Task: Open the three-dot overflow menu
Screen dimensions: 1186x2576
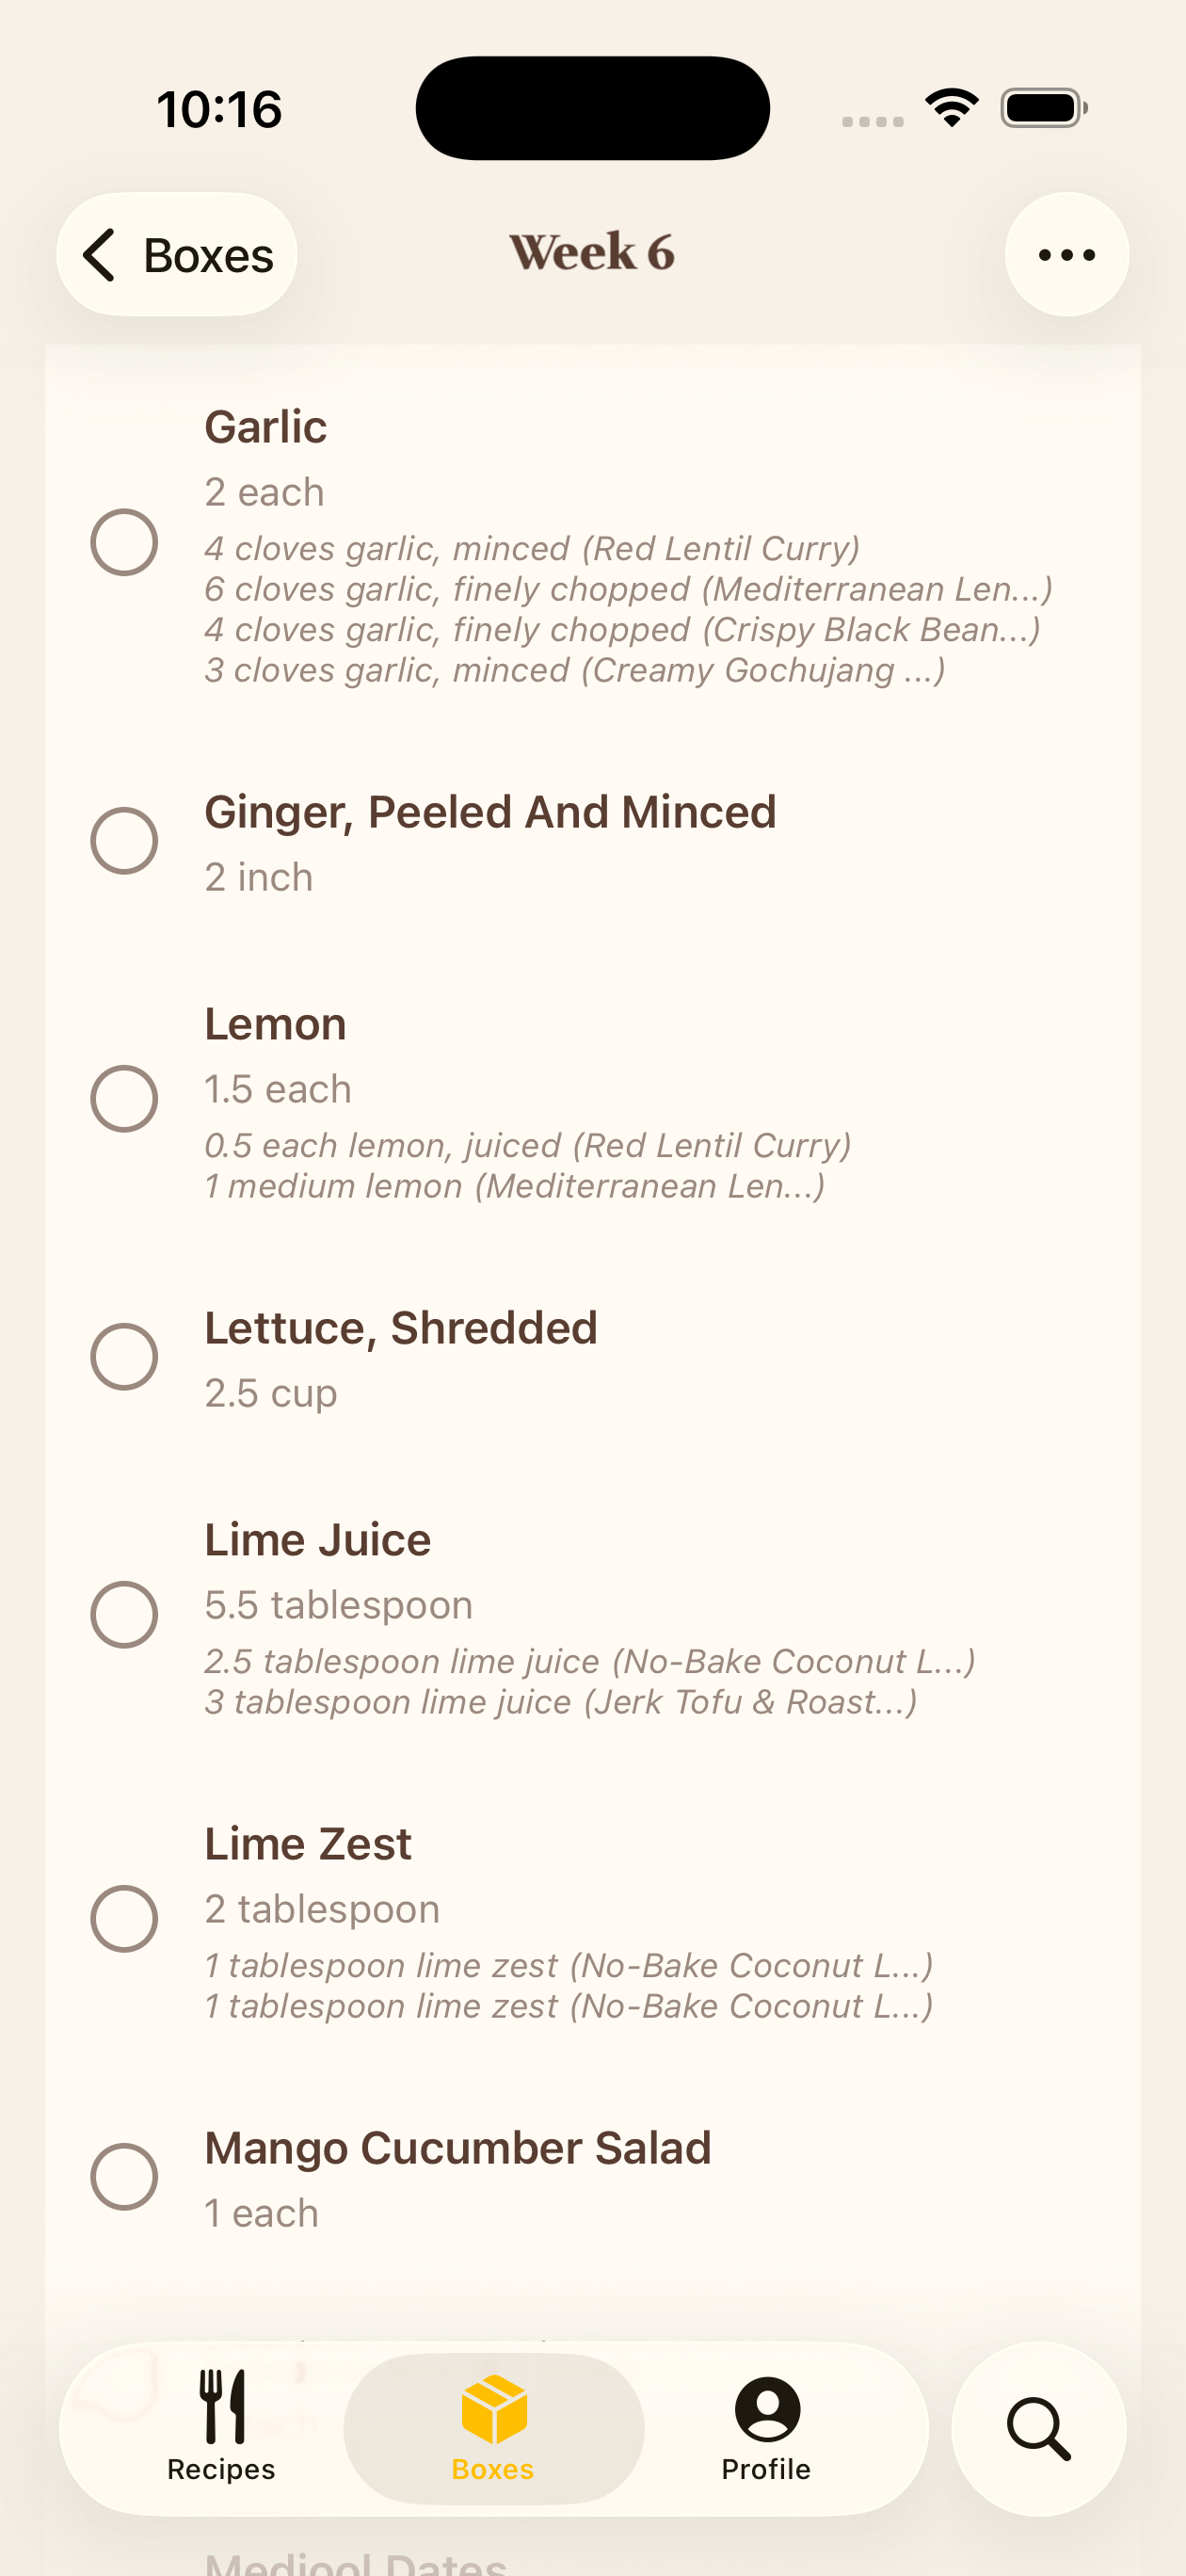Action: 1066,254
